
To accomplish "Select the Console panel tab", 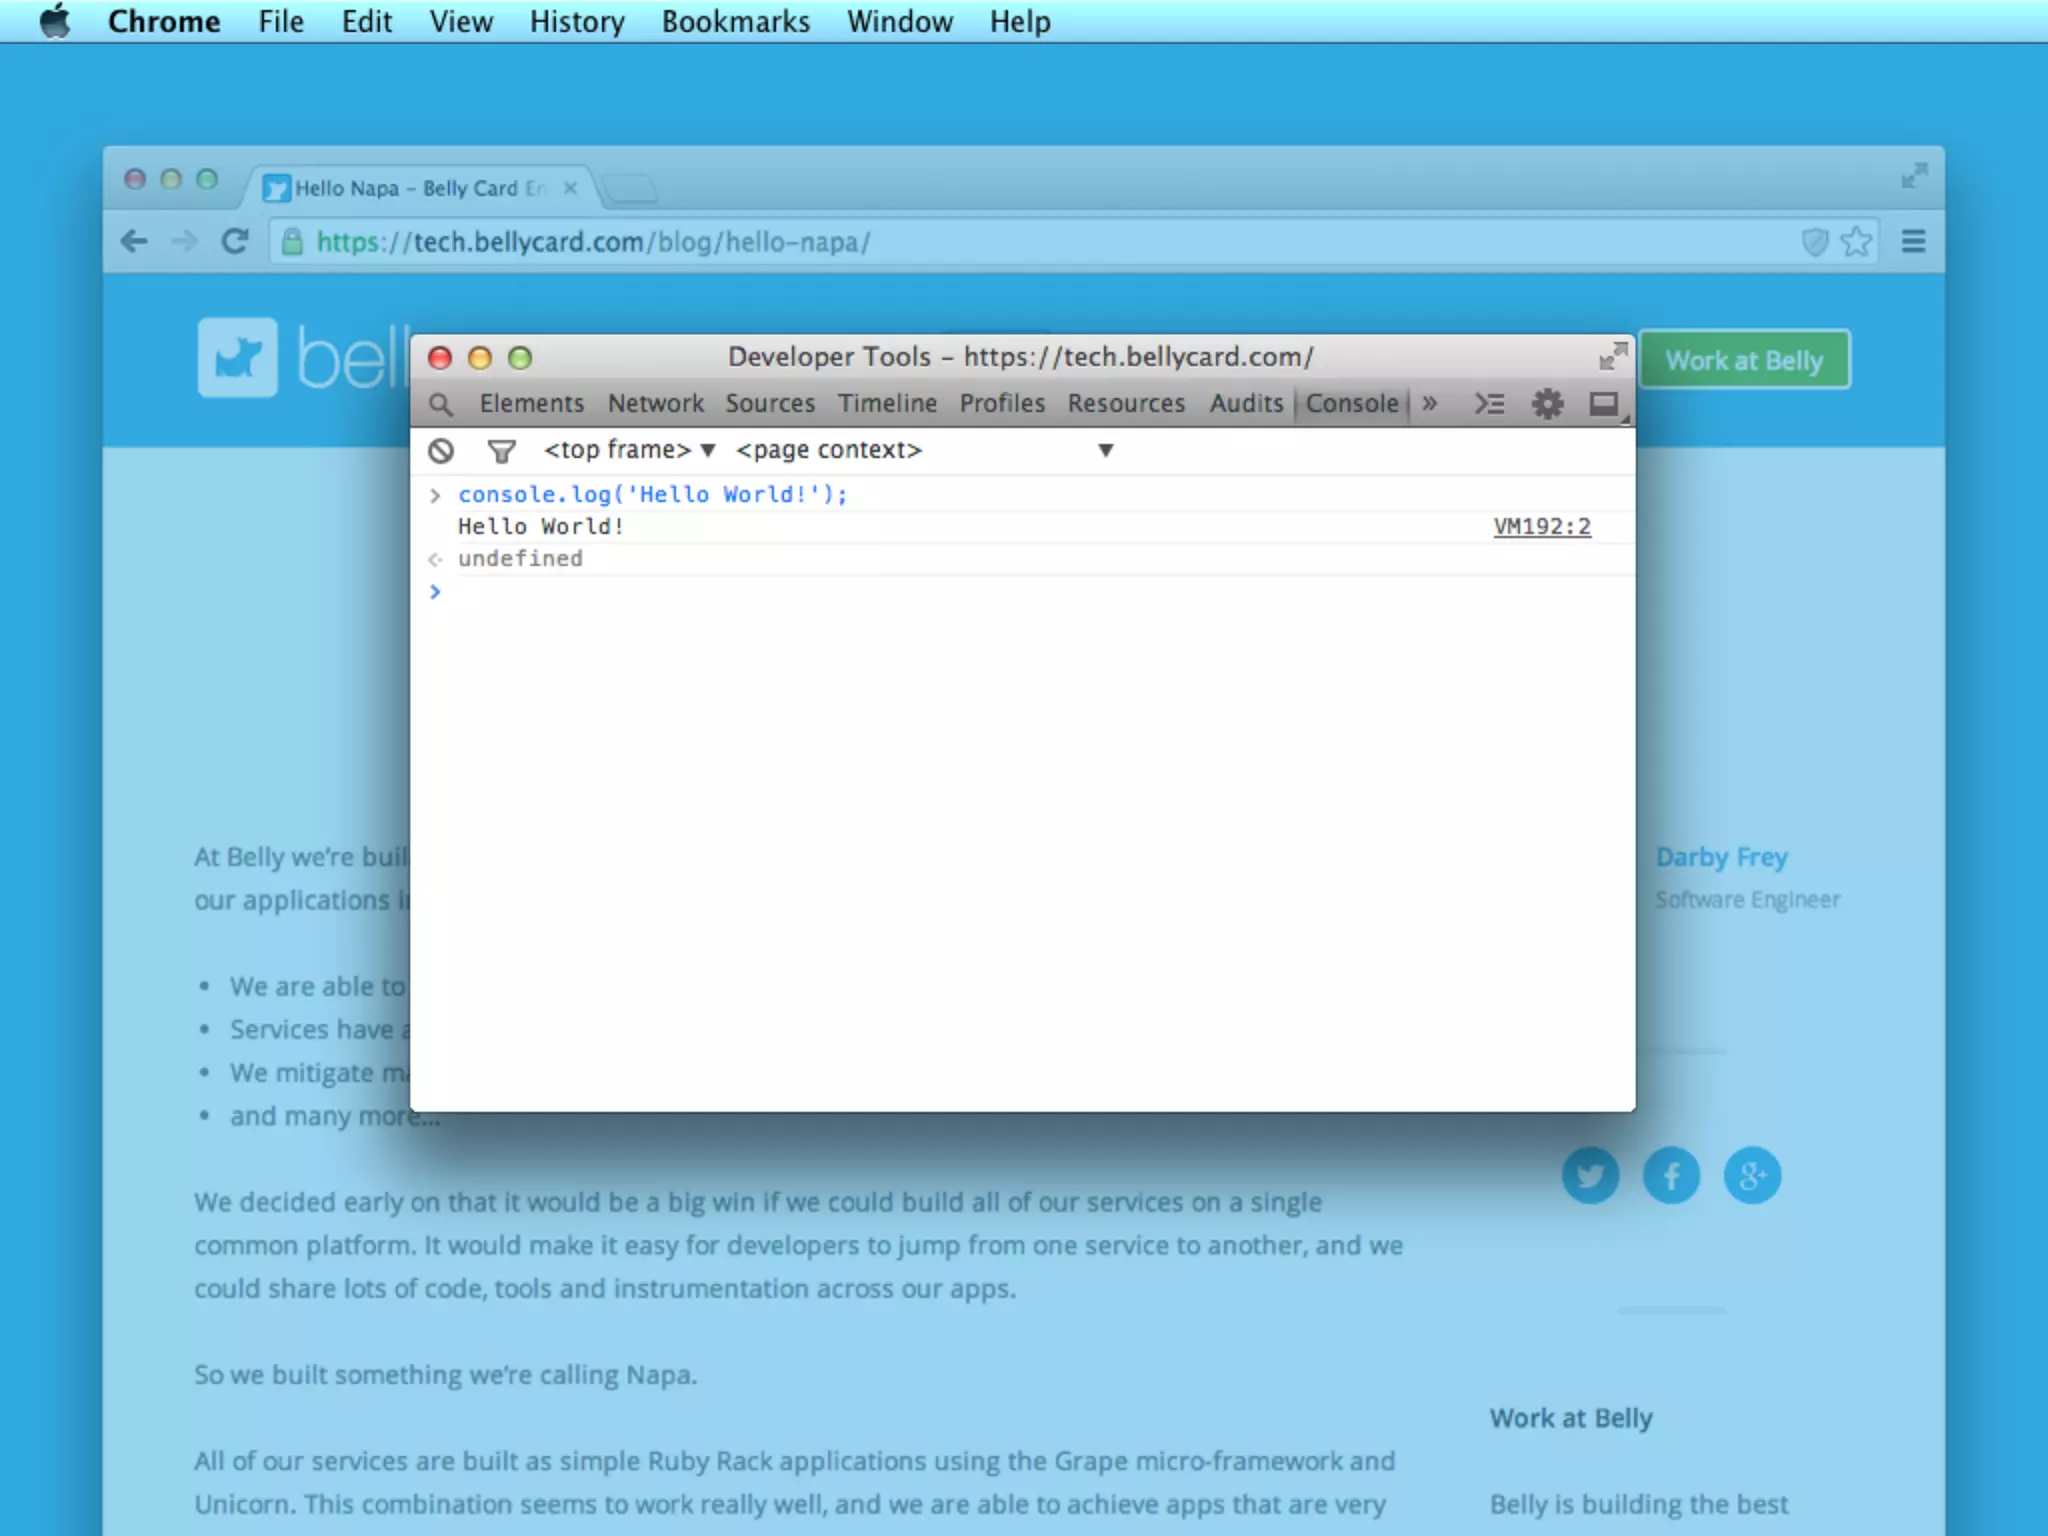I will [x=1352, y=403].
